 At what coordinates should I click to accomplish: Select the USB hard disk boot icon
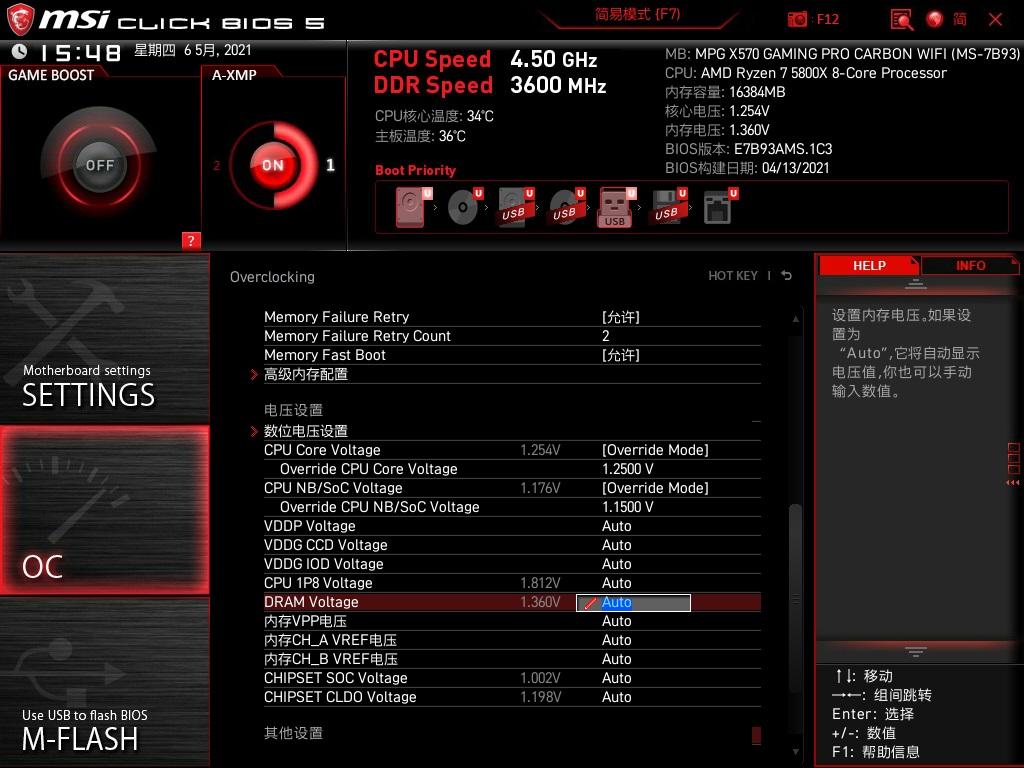[x=516, y=207]
